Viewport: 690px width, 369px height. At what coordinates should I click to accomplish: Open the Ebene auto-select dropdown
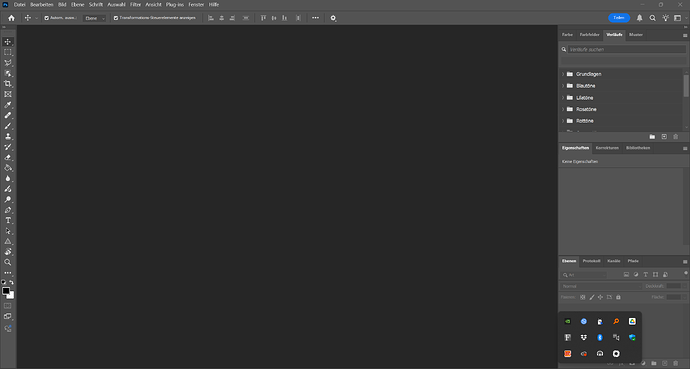click(x=95, y=18)
